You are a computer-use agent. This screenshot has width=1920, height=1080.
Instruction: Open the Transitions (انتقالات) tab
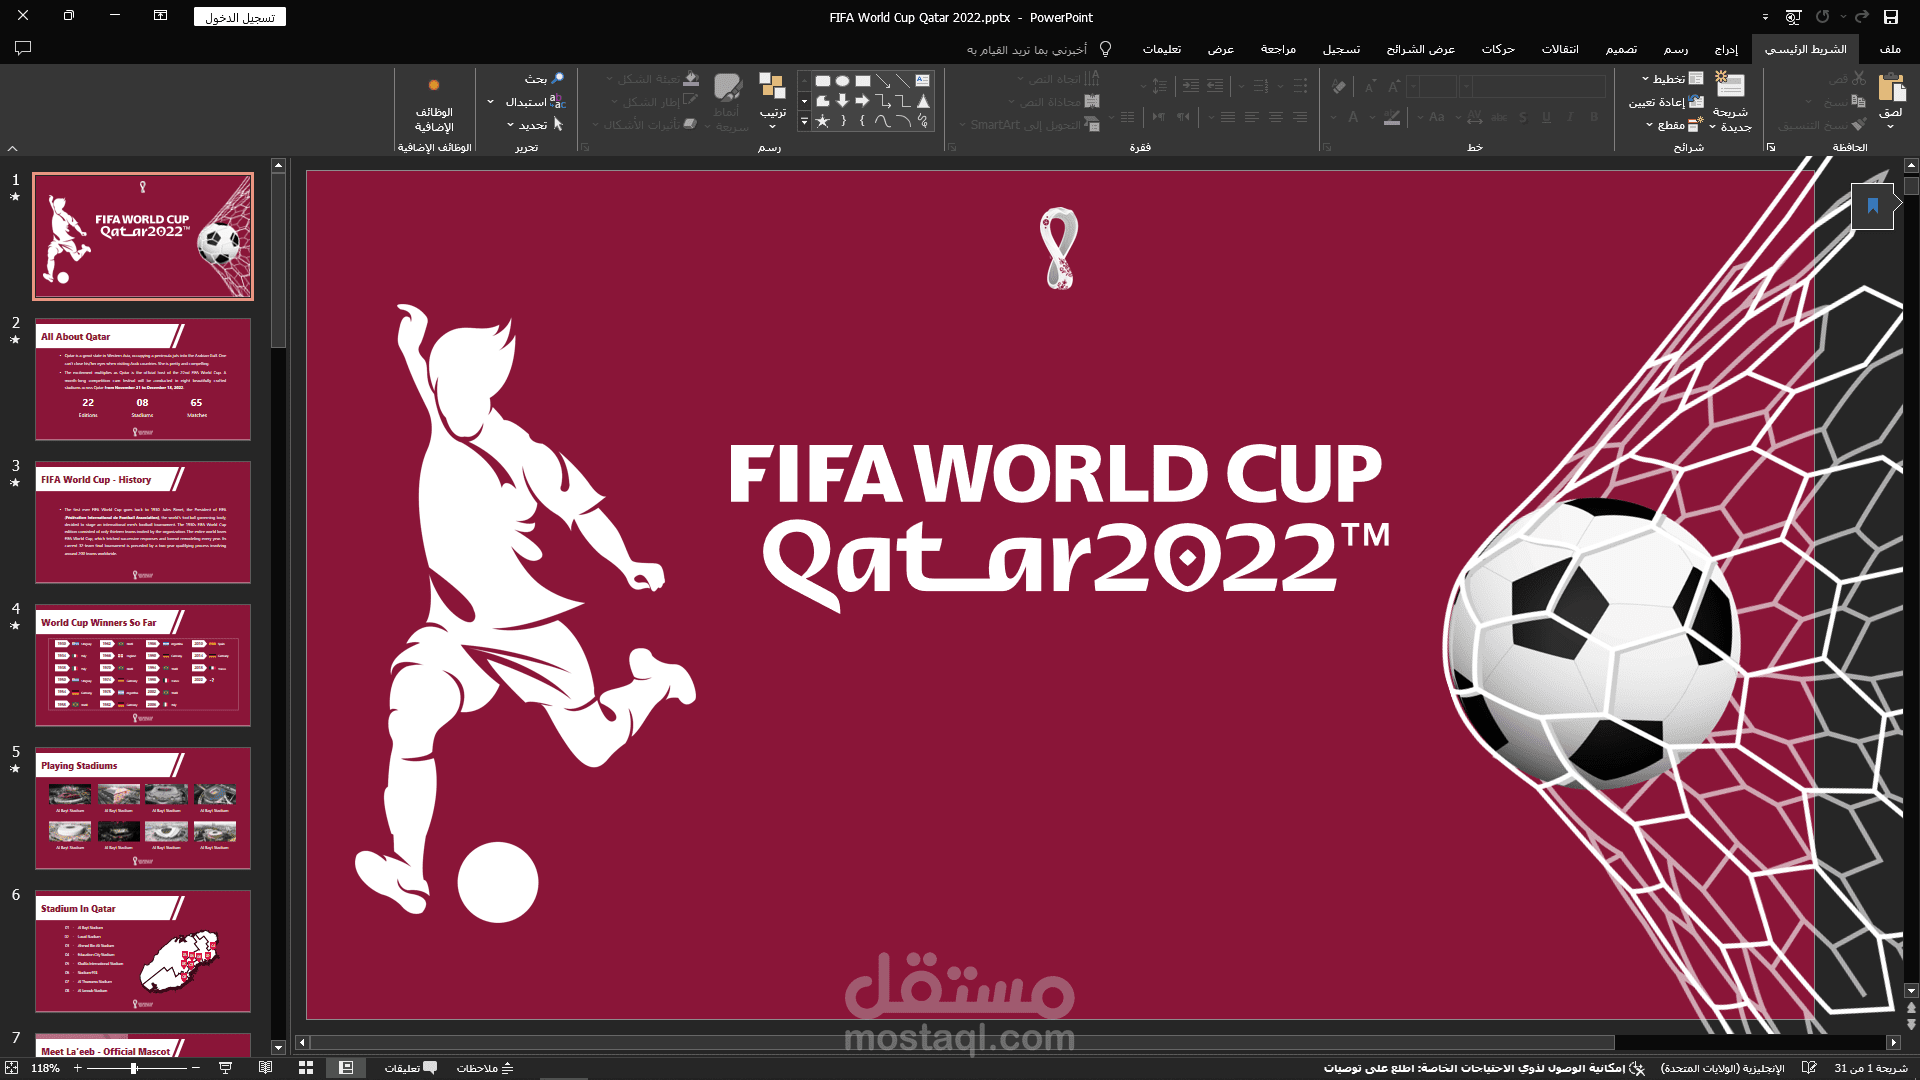[x=1559, y=49]
